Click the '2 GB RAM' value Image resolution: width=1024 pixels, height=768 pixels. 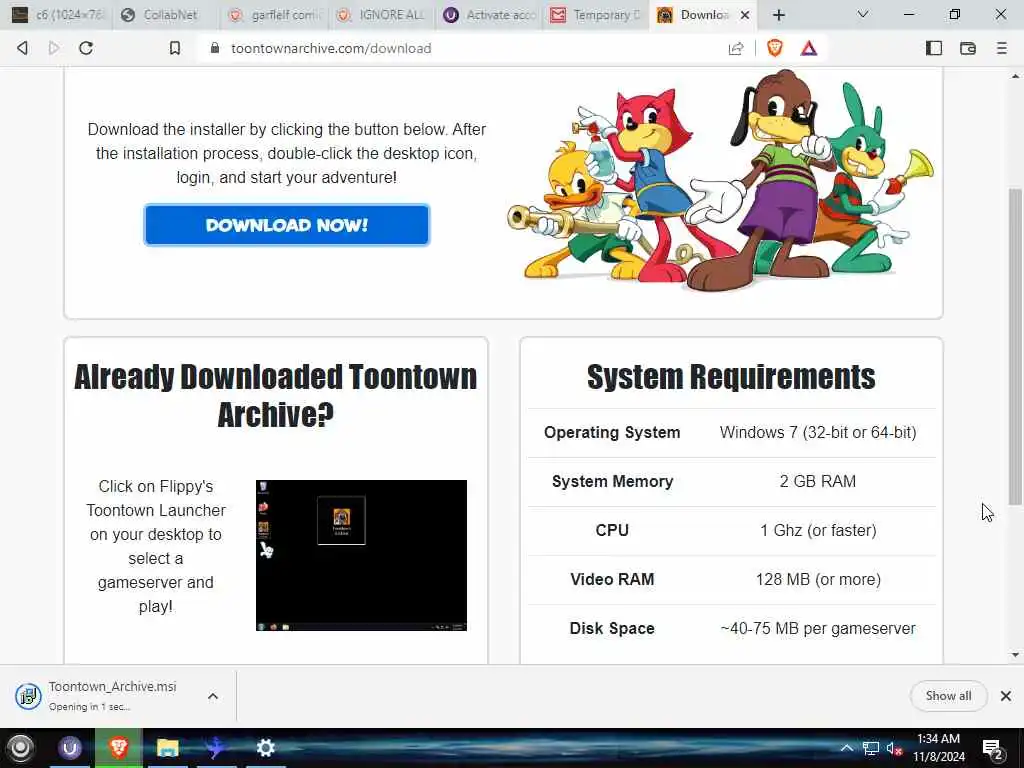818,481
